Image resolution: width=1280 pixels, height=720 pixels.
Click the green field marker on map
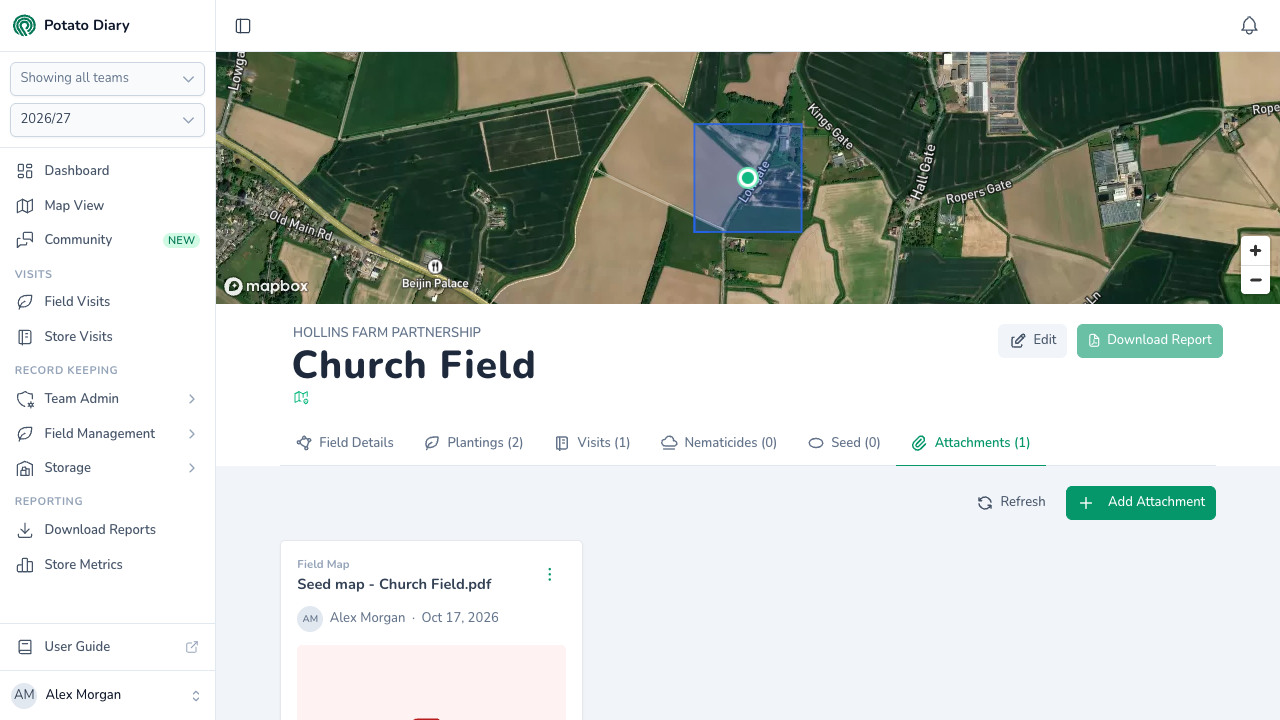tap(747, 178)
